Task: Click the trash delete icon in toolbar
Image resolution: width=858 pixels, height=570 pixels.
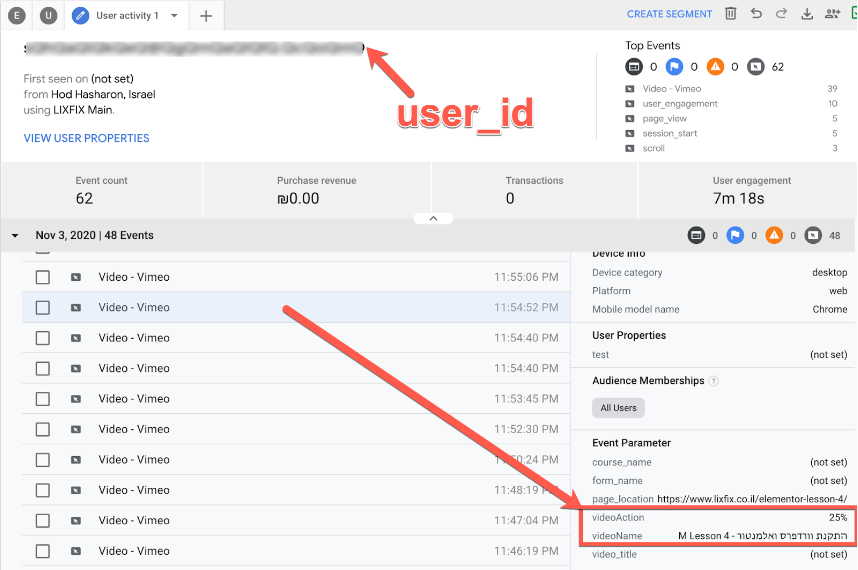Action: coord(731,14)
